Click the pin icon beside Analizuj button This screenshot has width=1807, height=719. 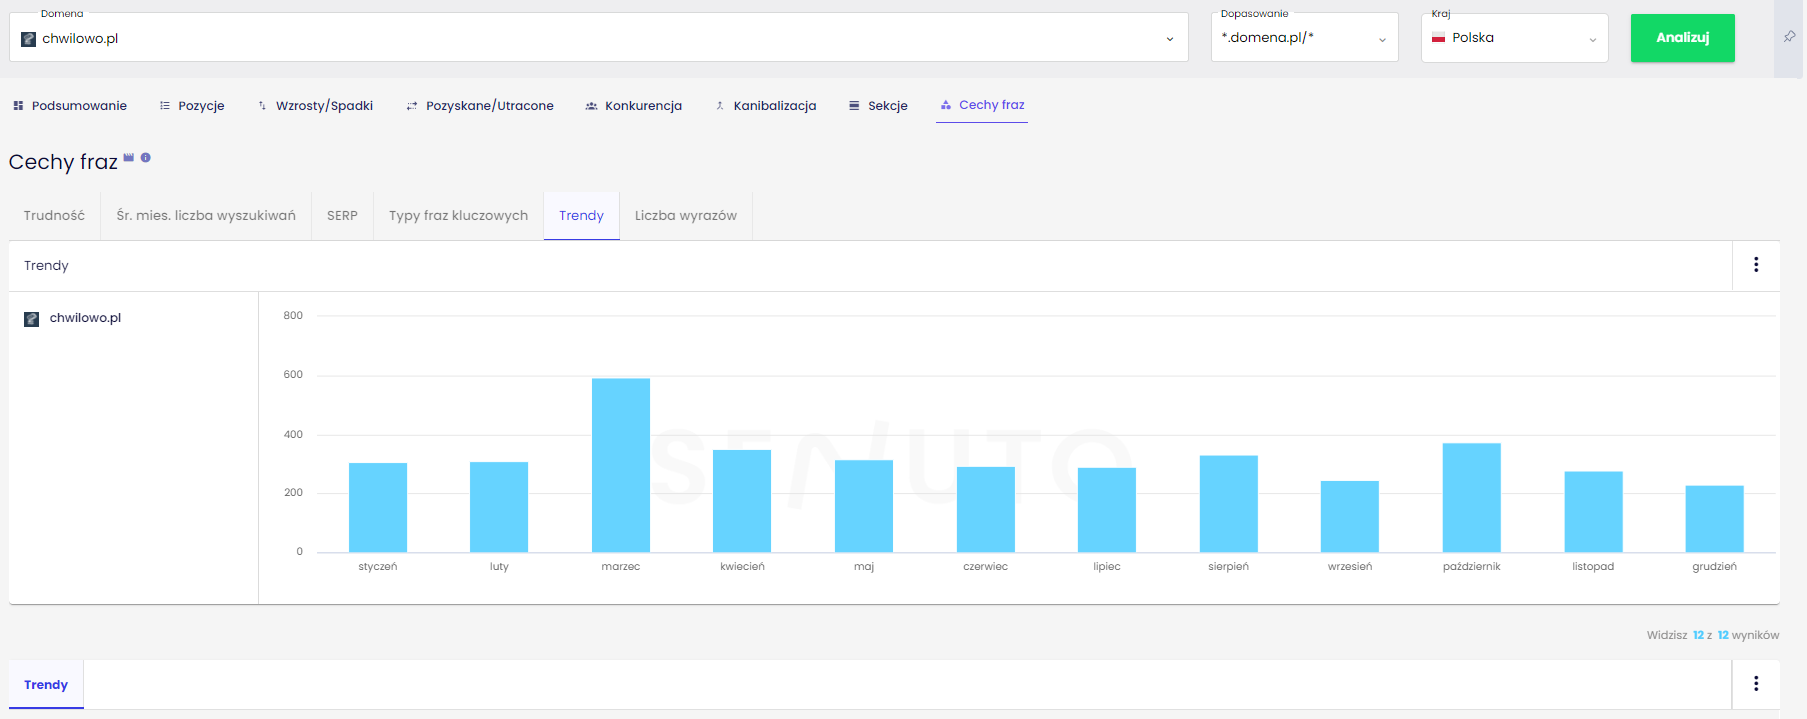tap(1790, 37)
